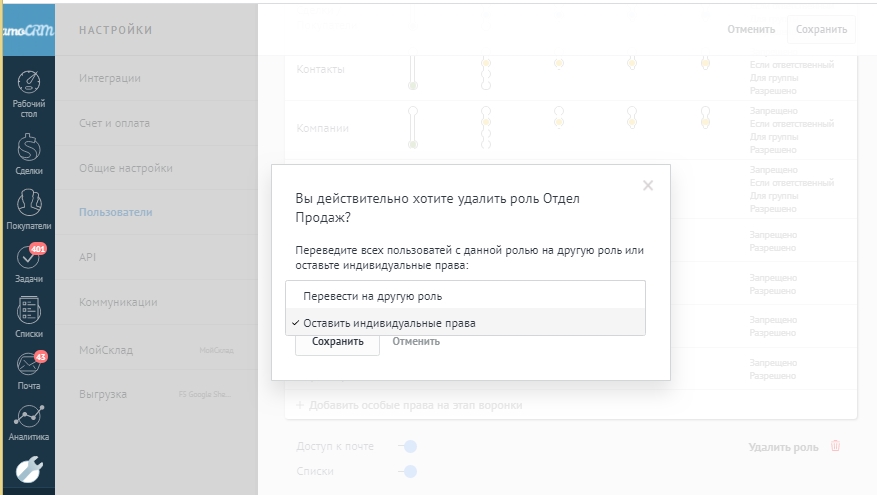
Task: Open the Списки lists icon
Action: click(29, 311)
